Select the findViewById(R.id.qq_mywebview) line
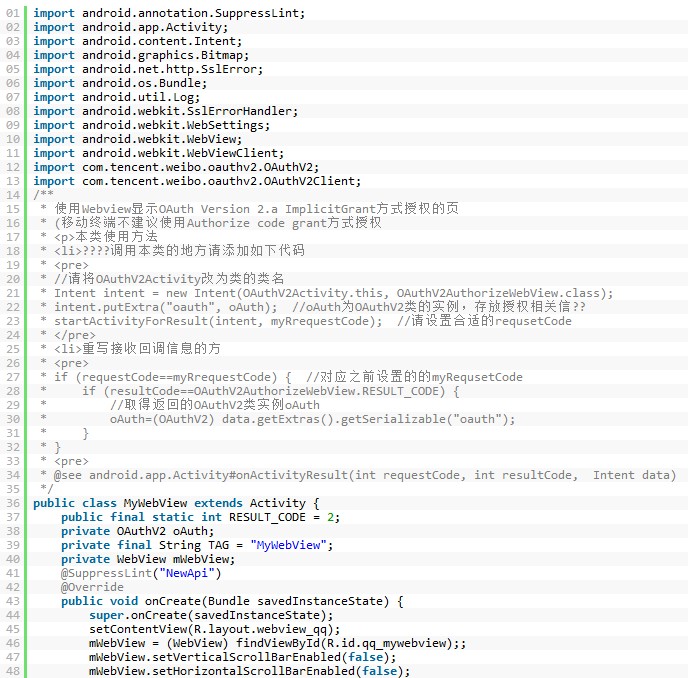The height and width of the screenshot is (678, 688). coord(278,643)
